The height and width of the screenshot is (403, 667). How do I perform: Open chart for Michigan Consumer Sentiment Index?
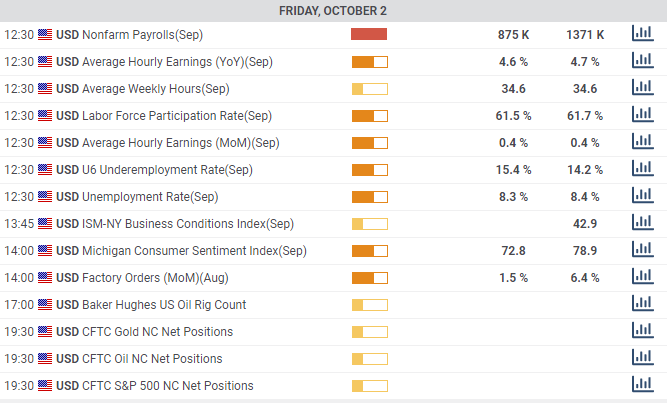(641, 250)
